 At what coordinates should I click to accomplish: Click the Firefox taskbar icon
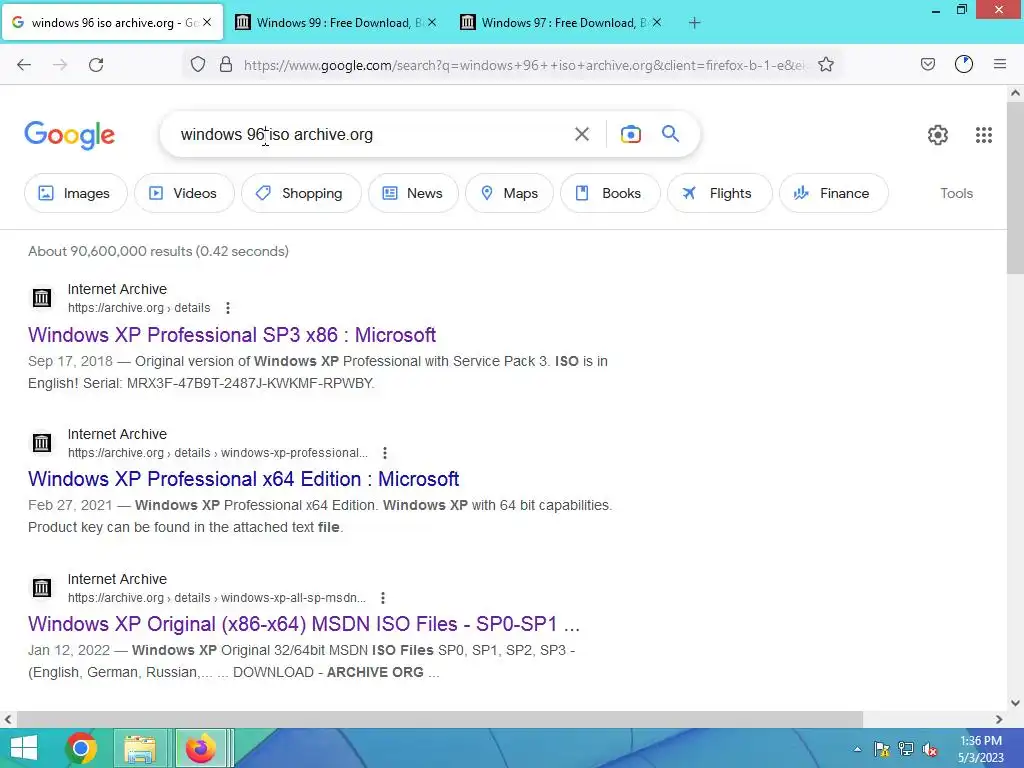pos(200,748)
